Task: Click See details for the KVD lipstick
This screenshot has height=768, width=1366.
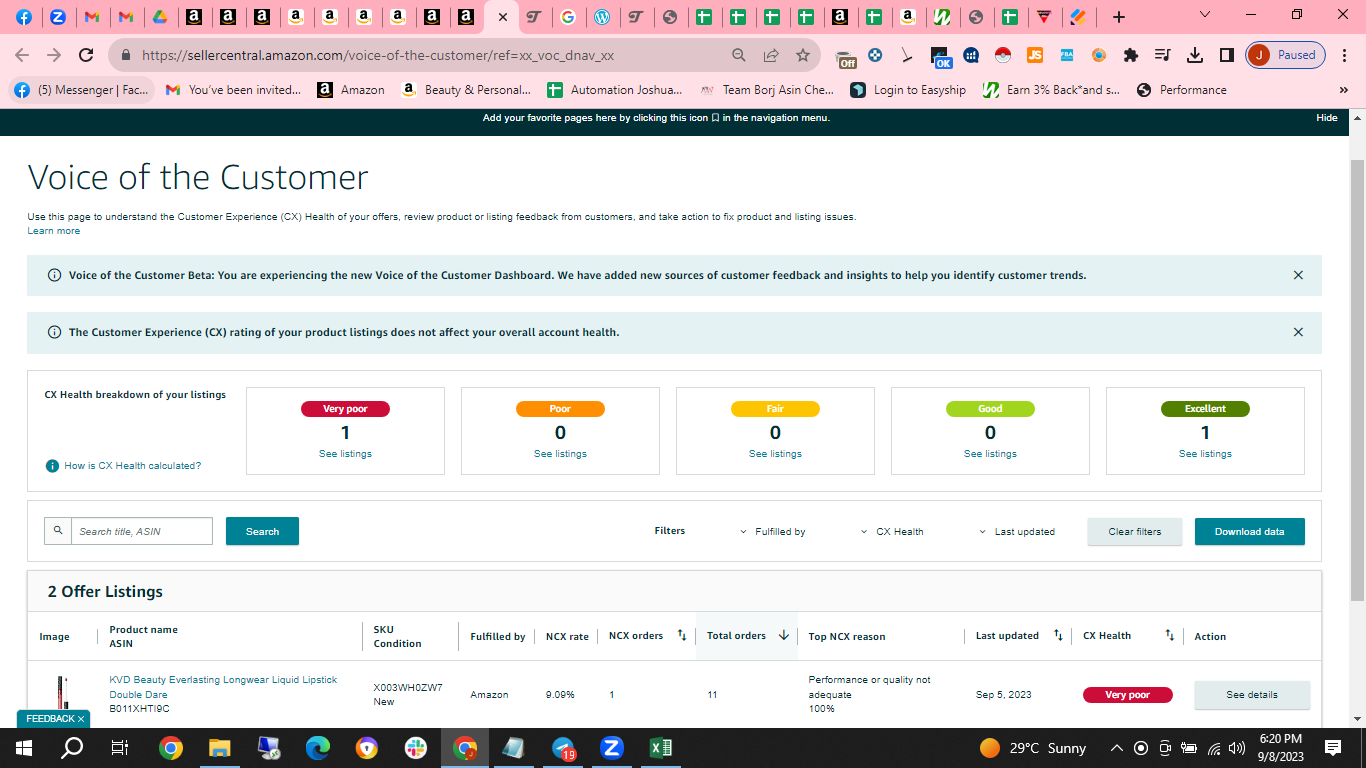Action: [1252, 695]
